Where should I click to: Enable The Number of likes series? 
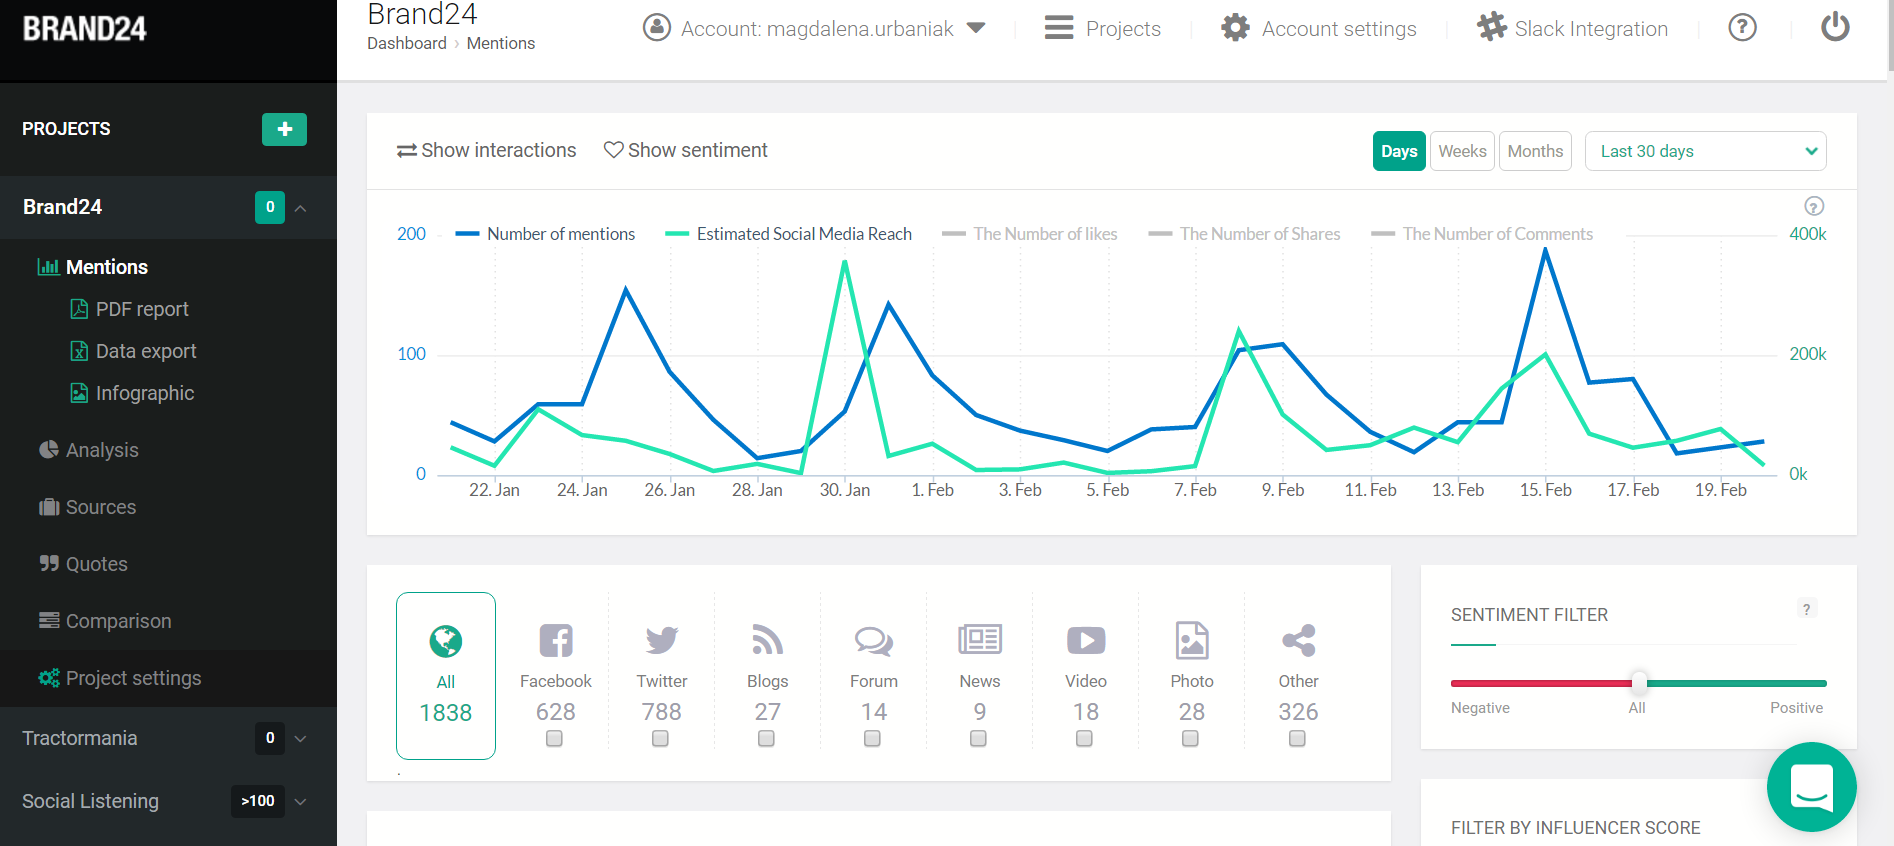coord(1030,234)
